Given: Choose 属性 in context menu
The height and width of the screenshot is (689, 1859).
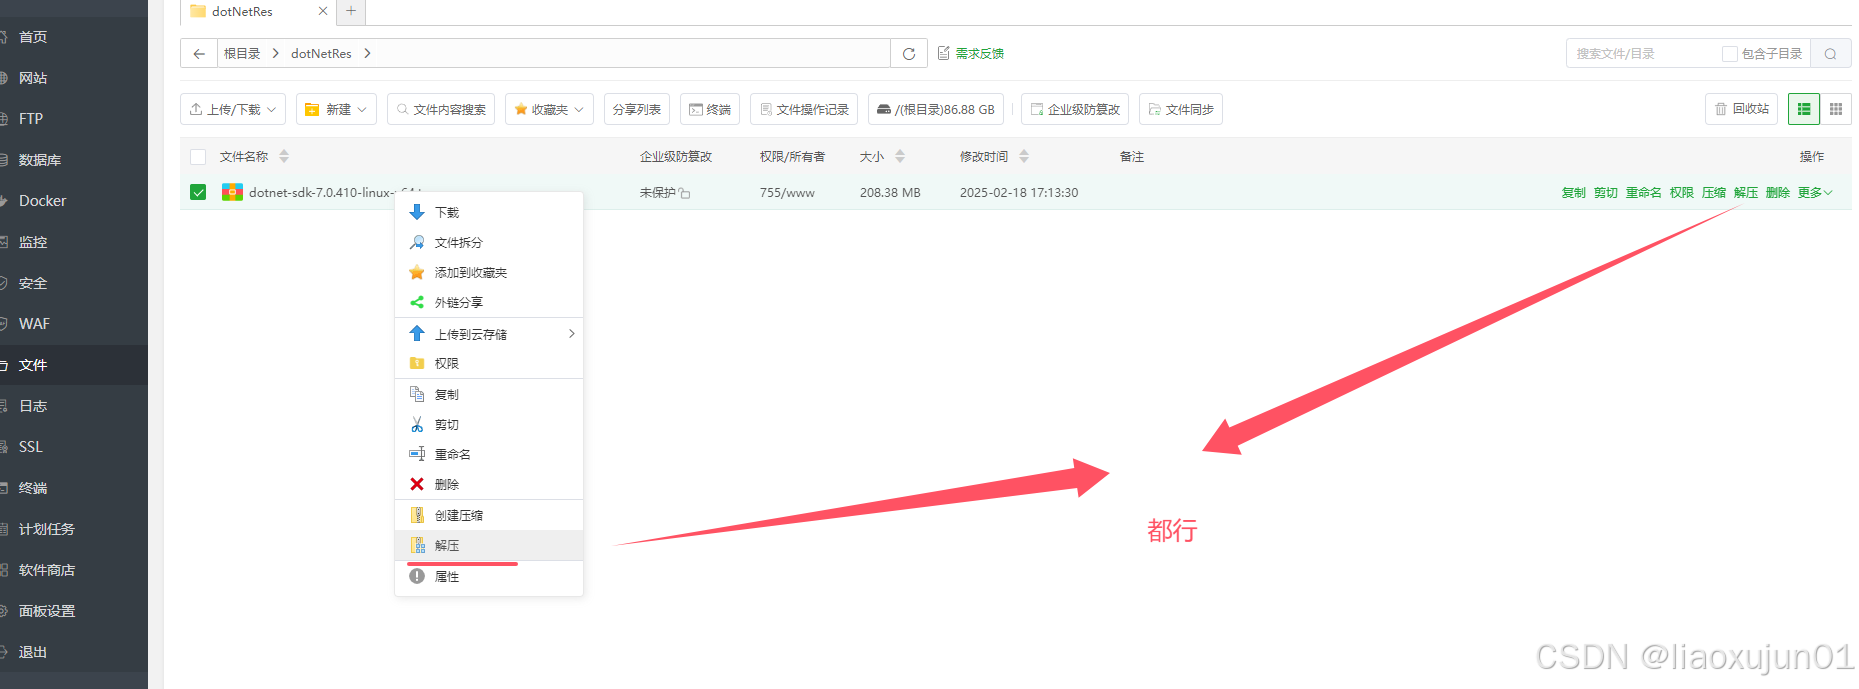Looking at the screenshot, I should click(x=489, y=576).
